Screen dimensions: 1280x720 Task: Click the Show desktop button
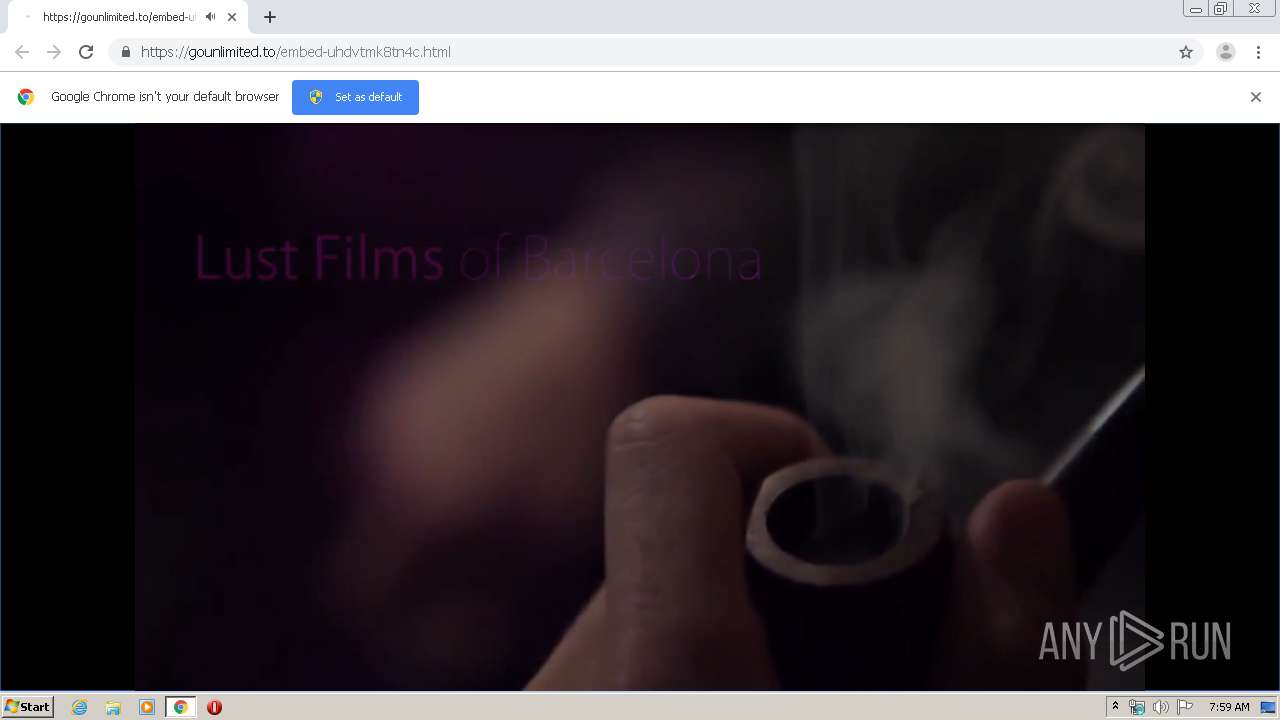point(1269,707)
